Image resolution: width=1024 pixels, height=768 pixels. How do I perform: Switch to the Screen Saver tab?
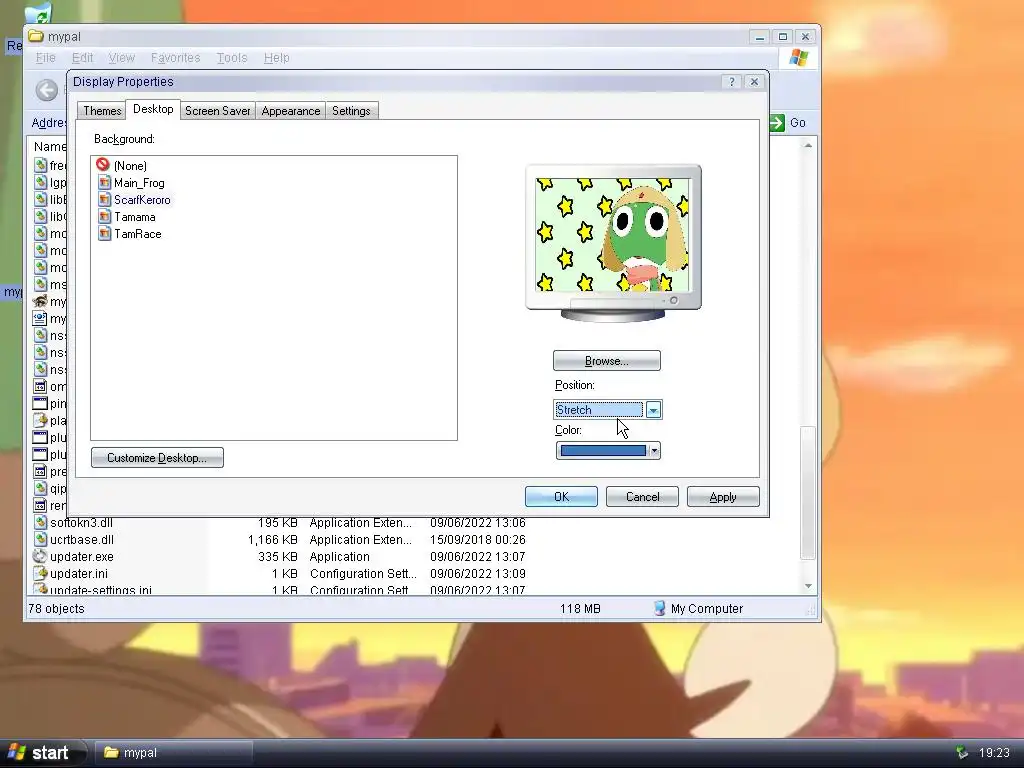pos(217,111)
